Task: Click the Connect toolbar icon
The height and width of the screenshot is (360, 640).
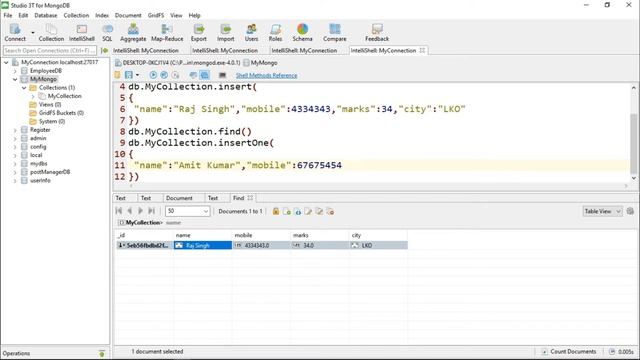Action: [15, 32]
